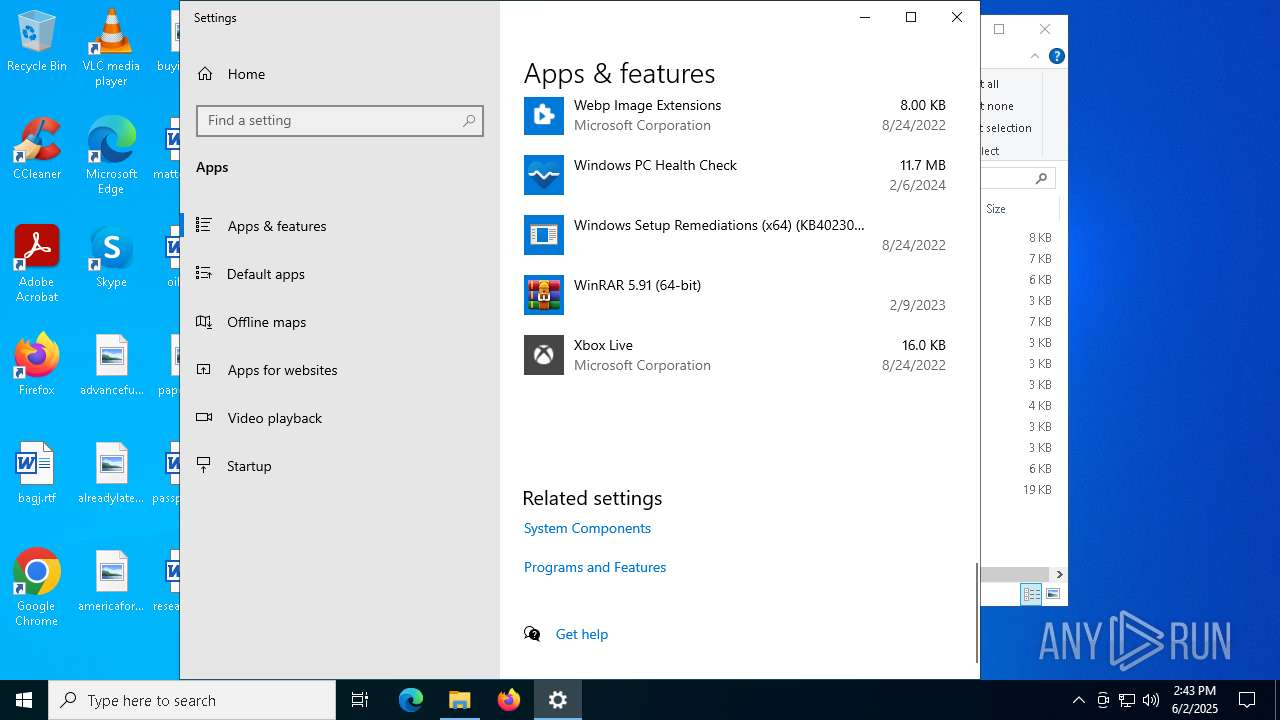Open File Explorer in the taskbar

pyautogui.click(x=460, y=700)
